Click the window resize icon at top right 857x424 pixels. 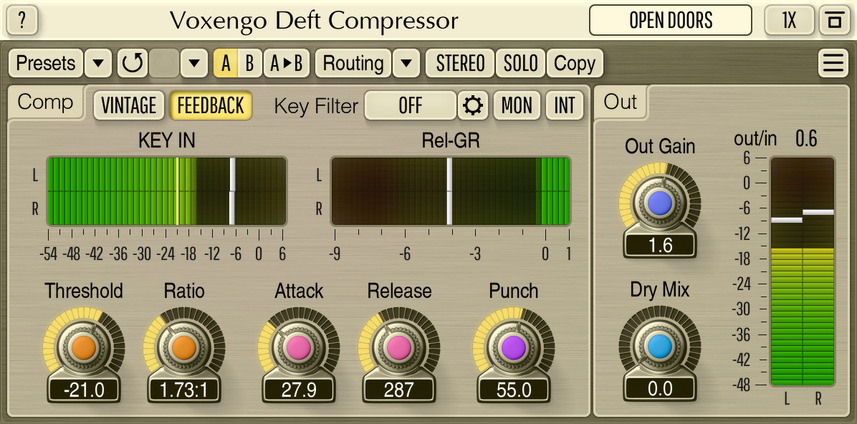[x=831, y=20]
